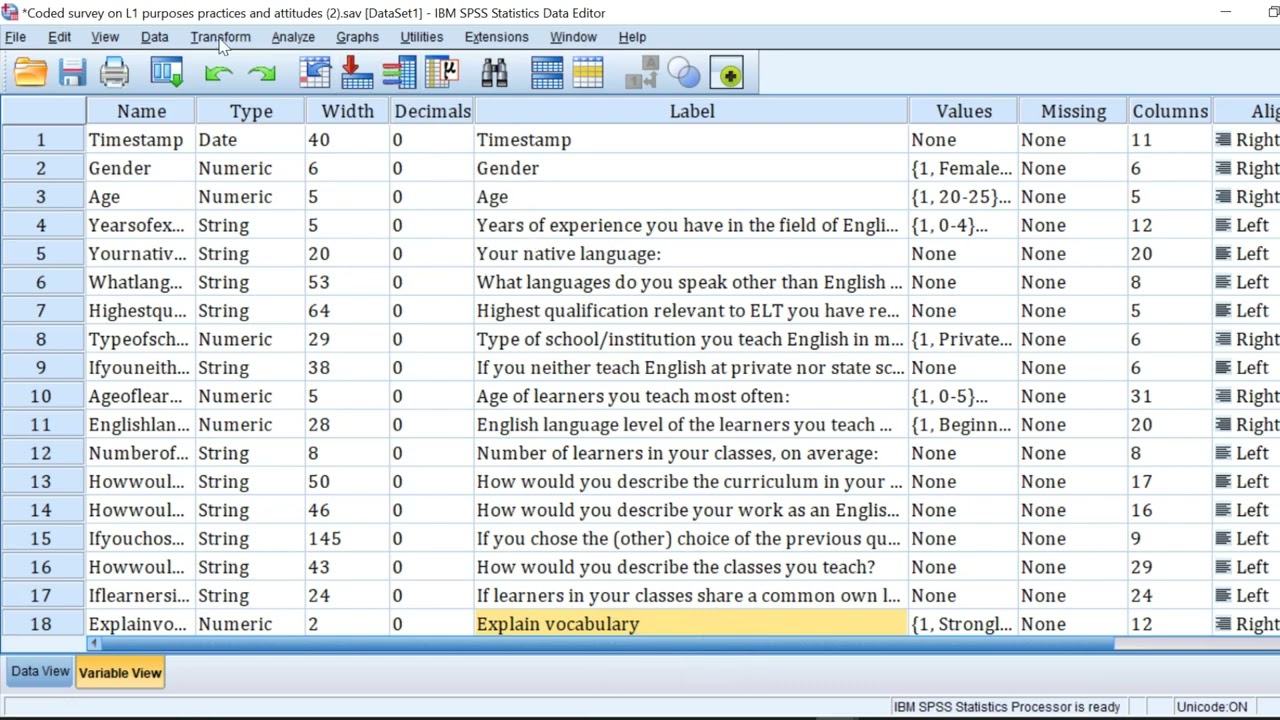Open the Help menu

pos(632,37)
